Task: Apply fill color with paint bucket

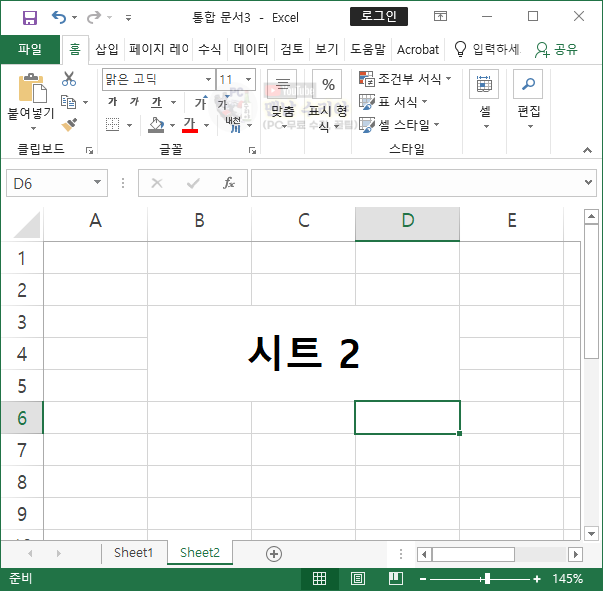Action: click(x=156, y=125)
